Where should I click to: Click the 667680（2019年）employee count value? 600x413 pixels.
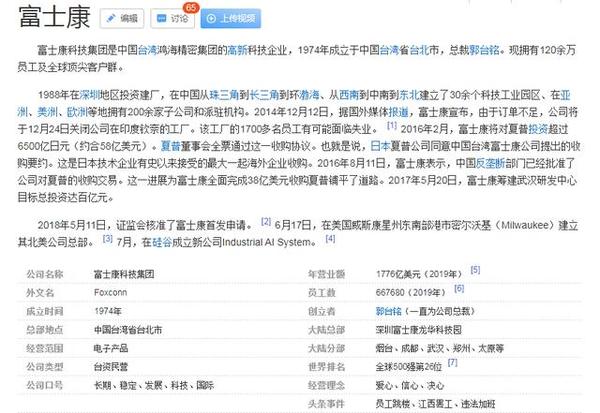coord(411,292)
